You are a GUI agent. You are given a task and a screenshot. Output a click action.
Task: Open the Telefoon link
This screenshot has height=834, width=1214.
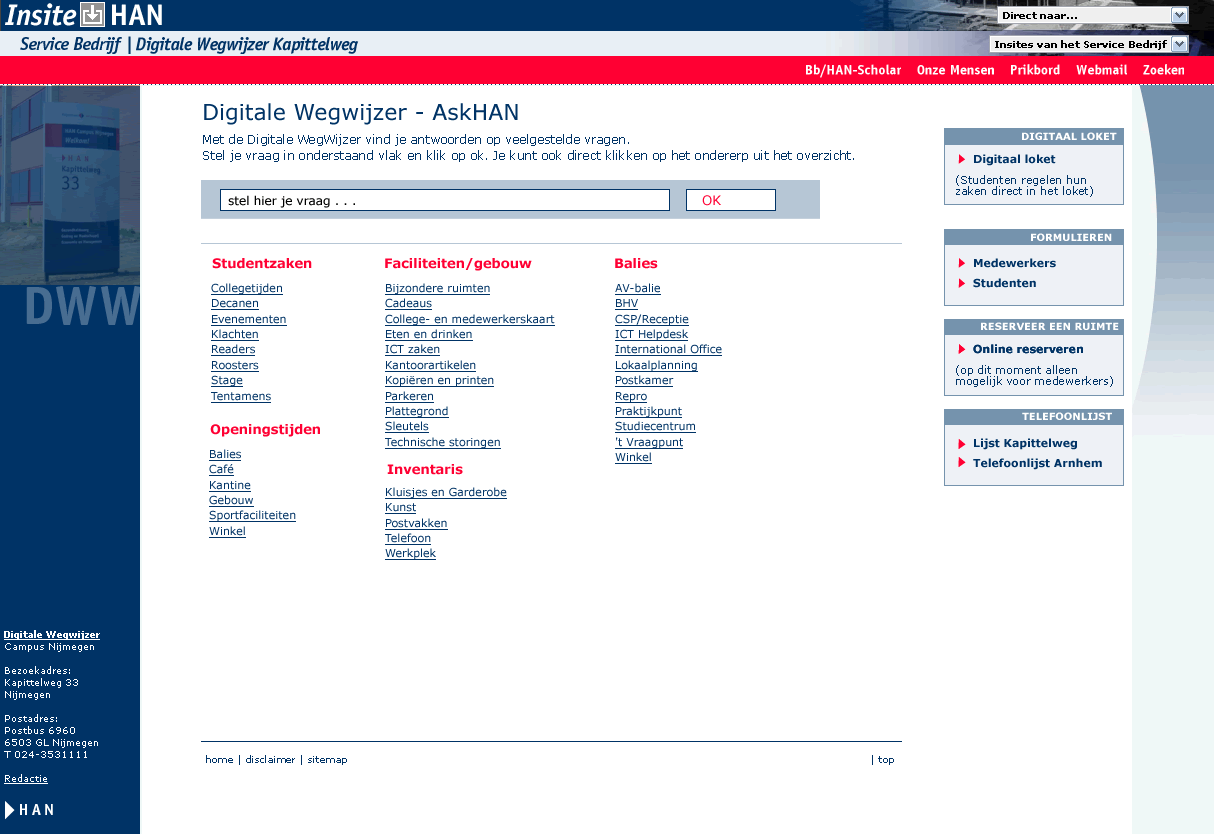pos(408,538)
